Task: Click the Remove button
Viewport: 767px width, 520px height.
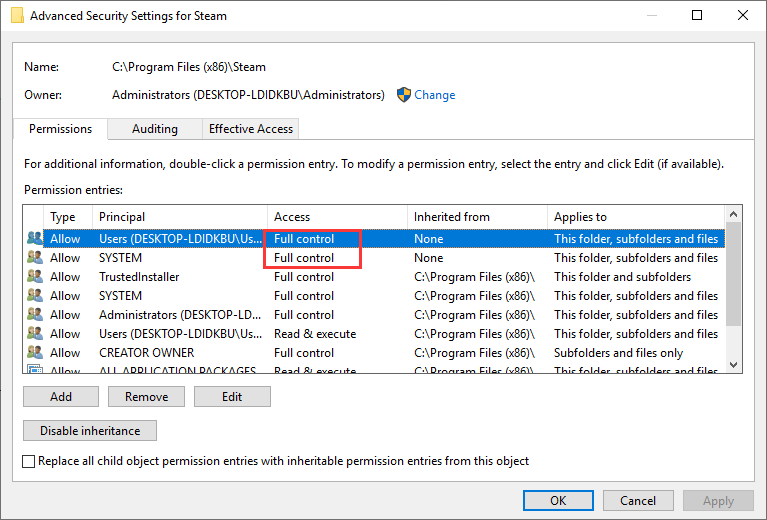Action: [146, 396]
